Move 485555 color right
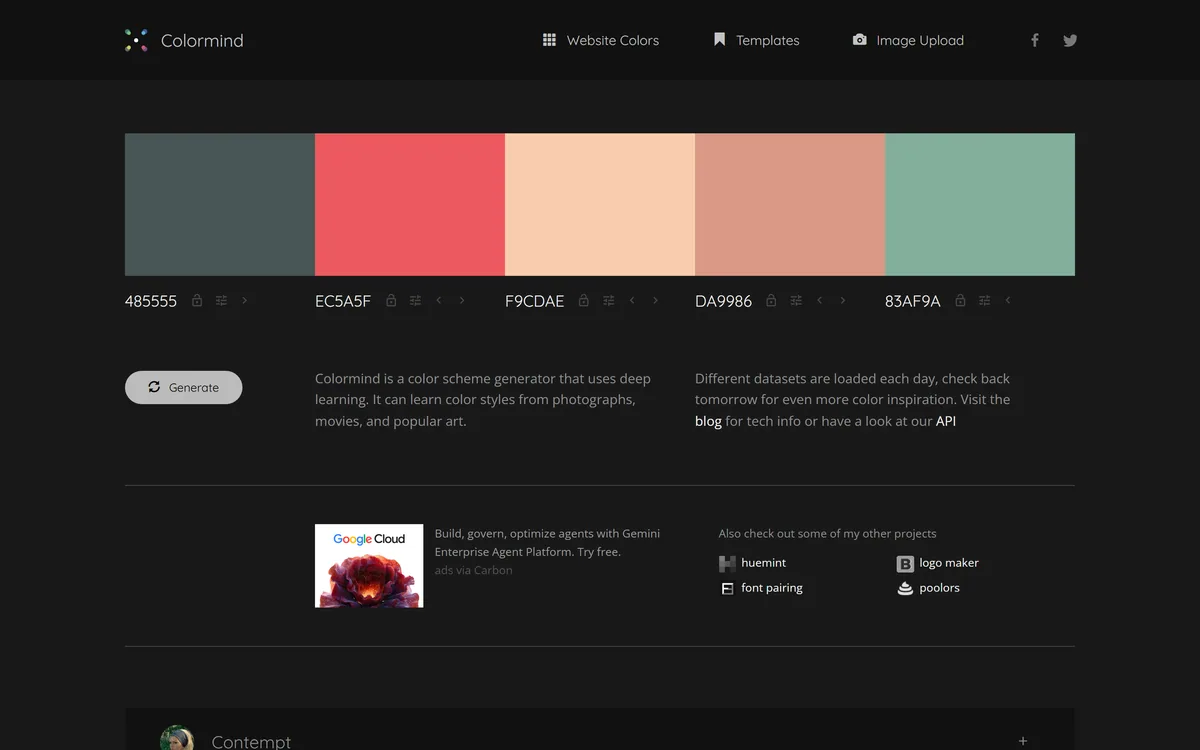Viewport: 1200px width, 750px height. click(245, 300)
